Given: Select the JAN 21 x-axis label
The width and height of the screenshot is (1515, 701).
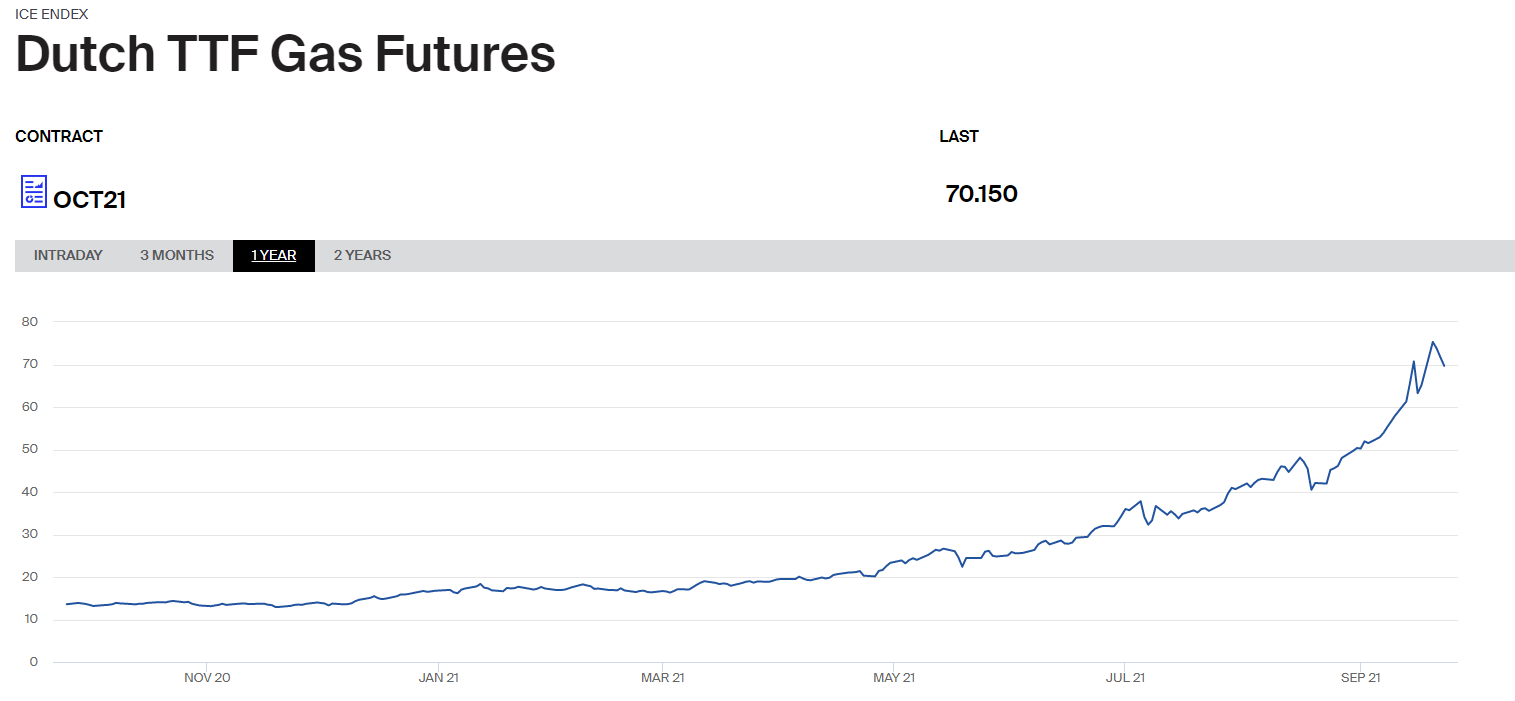Looking at the screenshot, I should click(439, 678).
